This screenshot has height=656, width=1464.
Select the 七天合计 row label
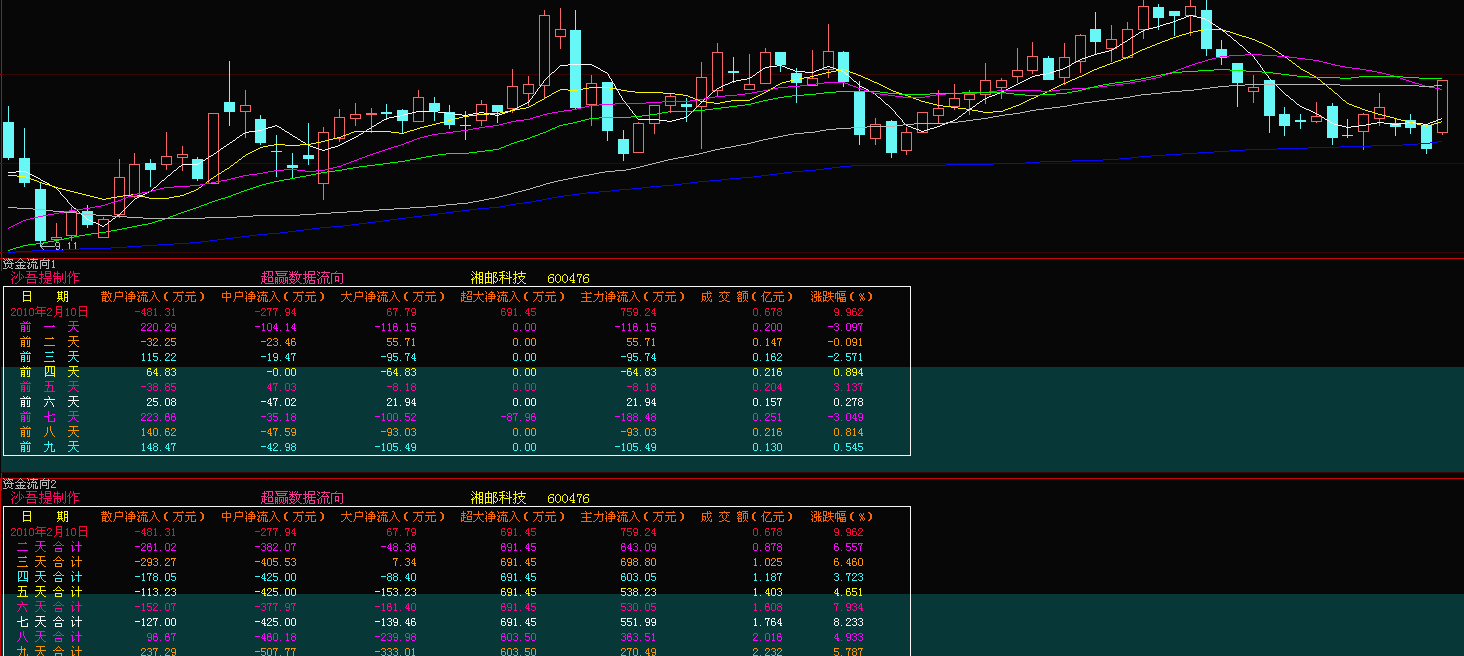click(49, 622)
